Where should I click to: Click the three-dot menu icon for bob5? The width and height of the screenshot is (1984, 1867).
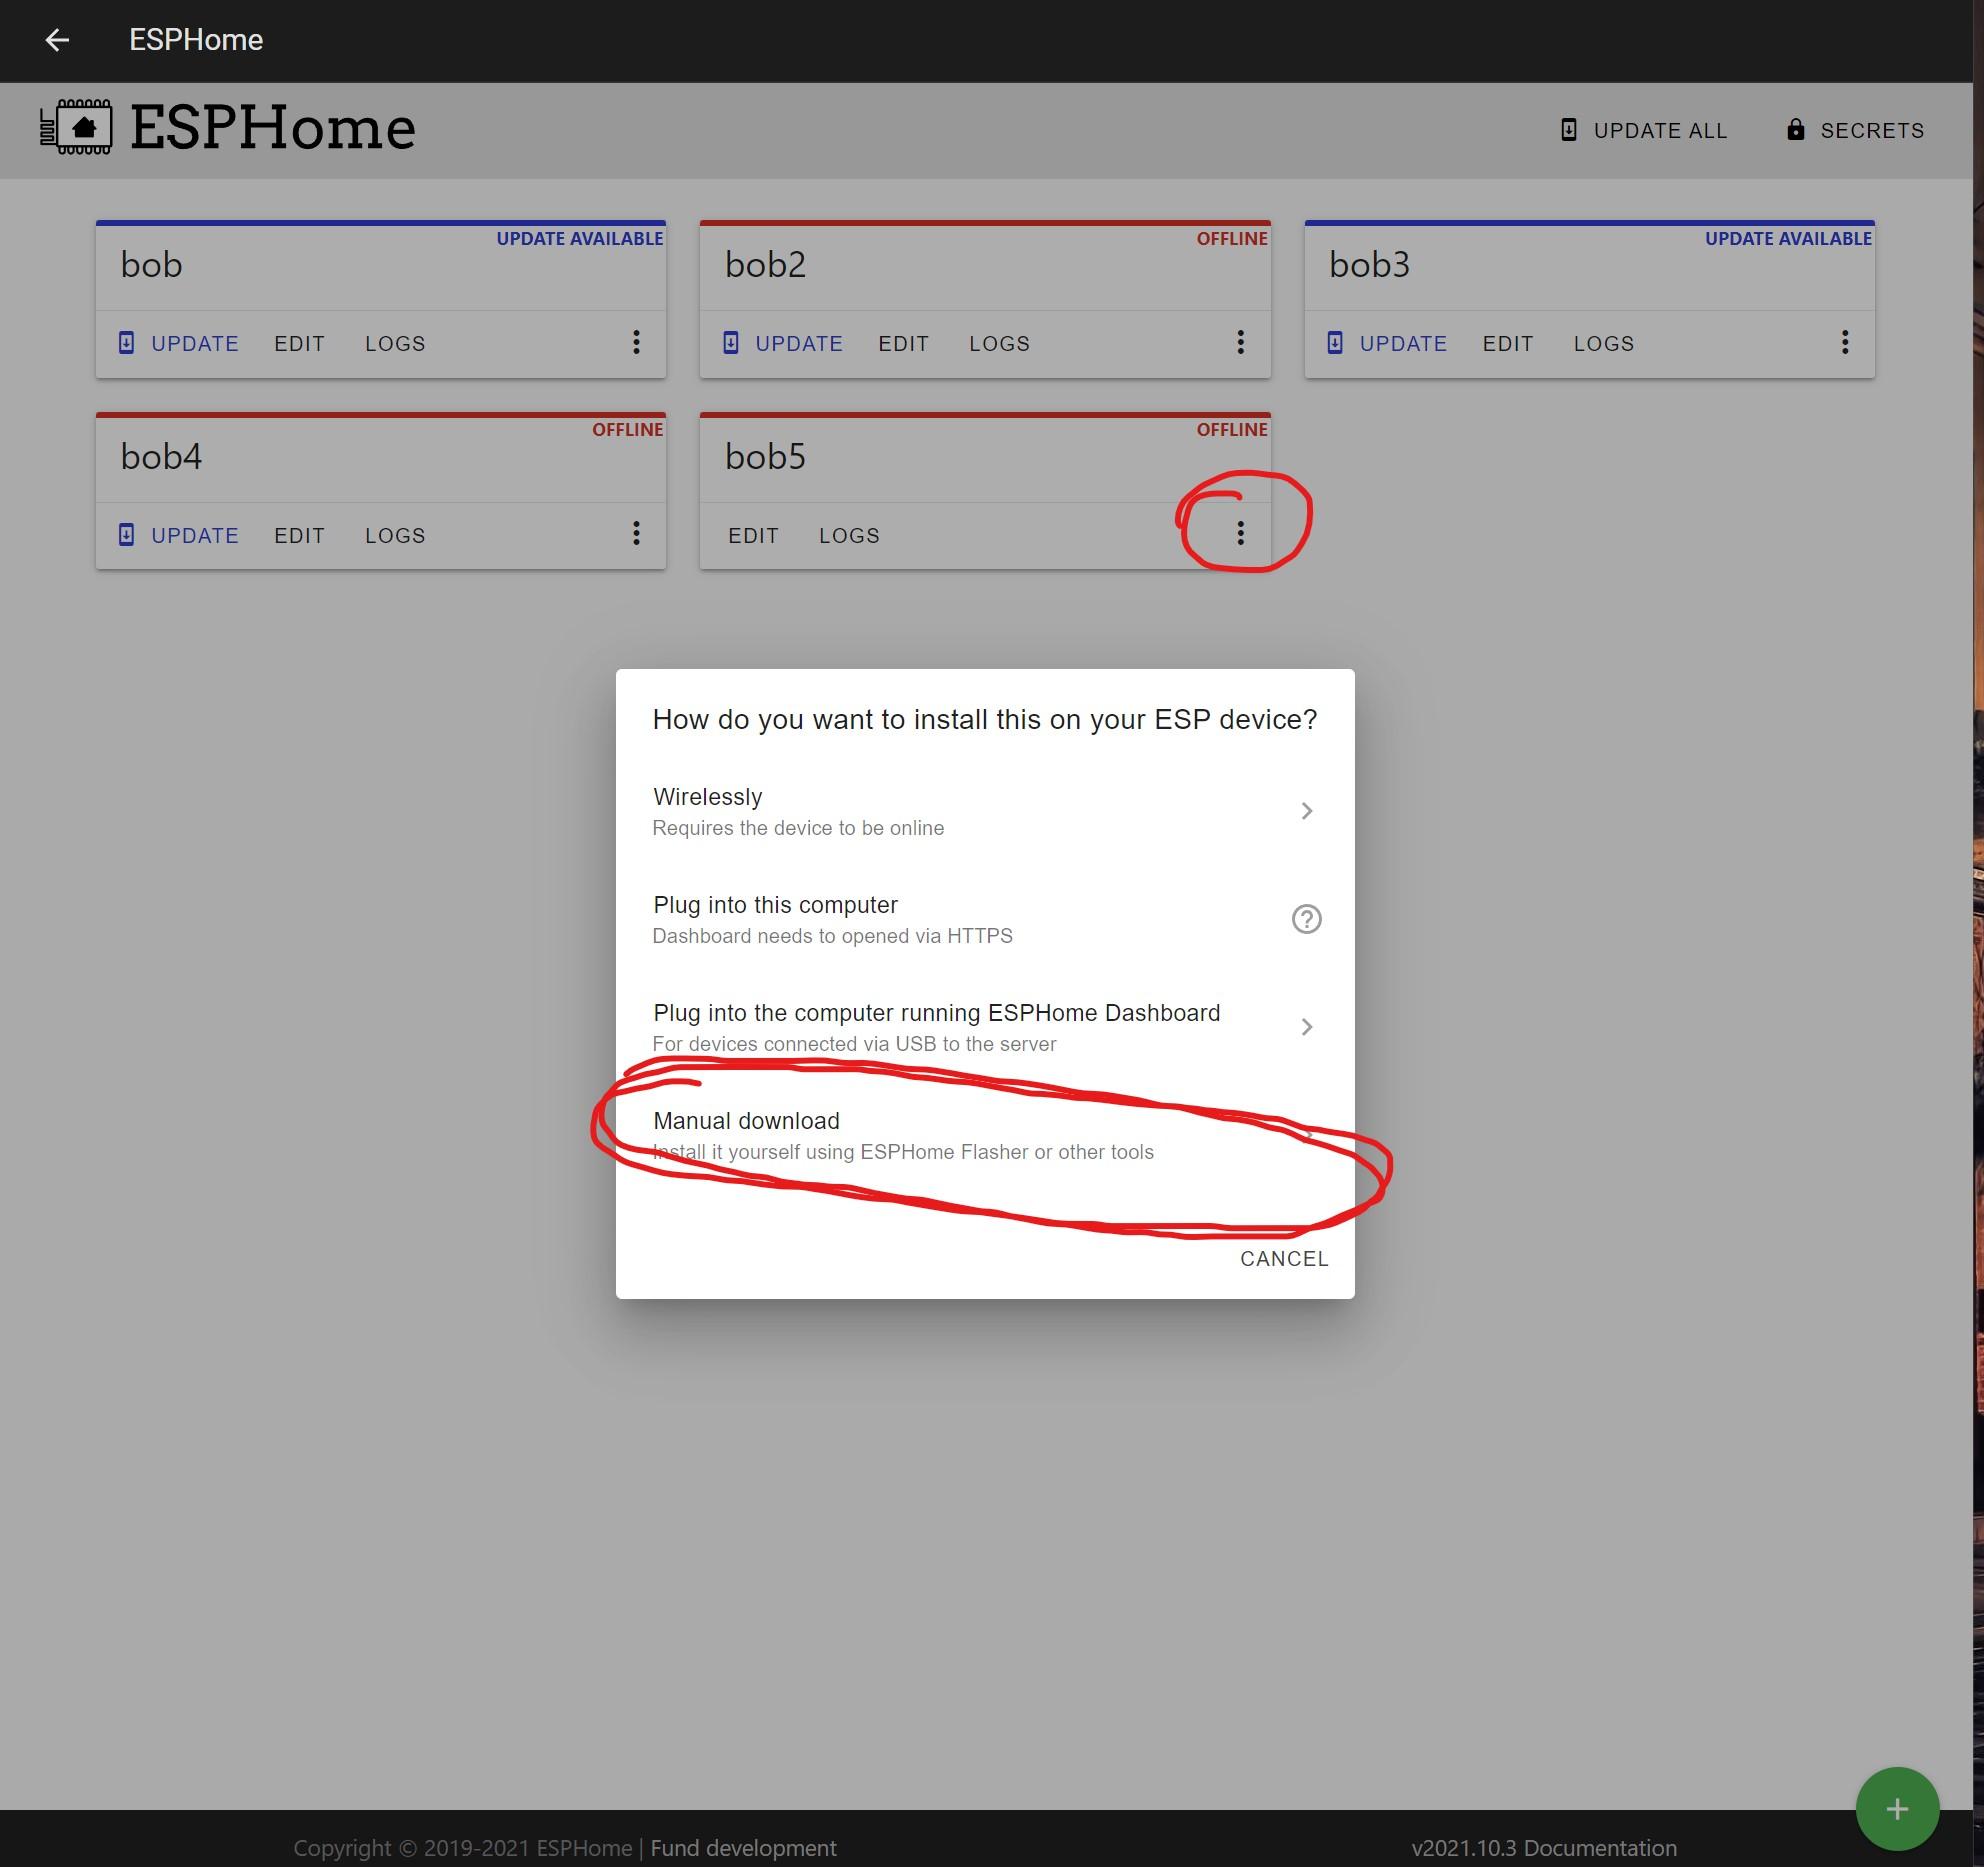tap(1240, 532)
